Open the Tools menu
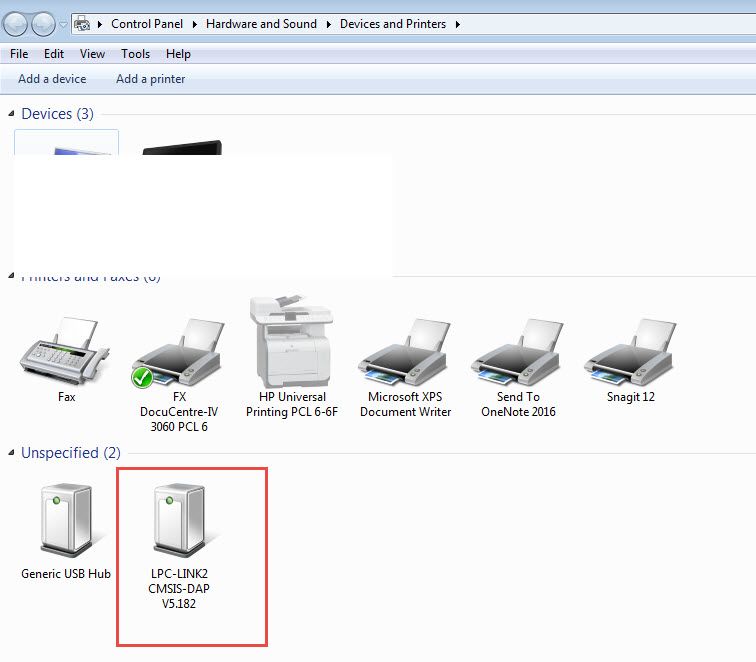This screenshot has height=662, width=756. (x=135, y=54)
